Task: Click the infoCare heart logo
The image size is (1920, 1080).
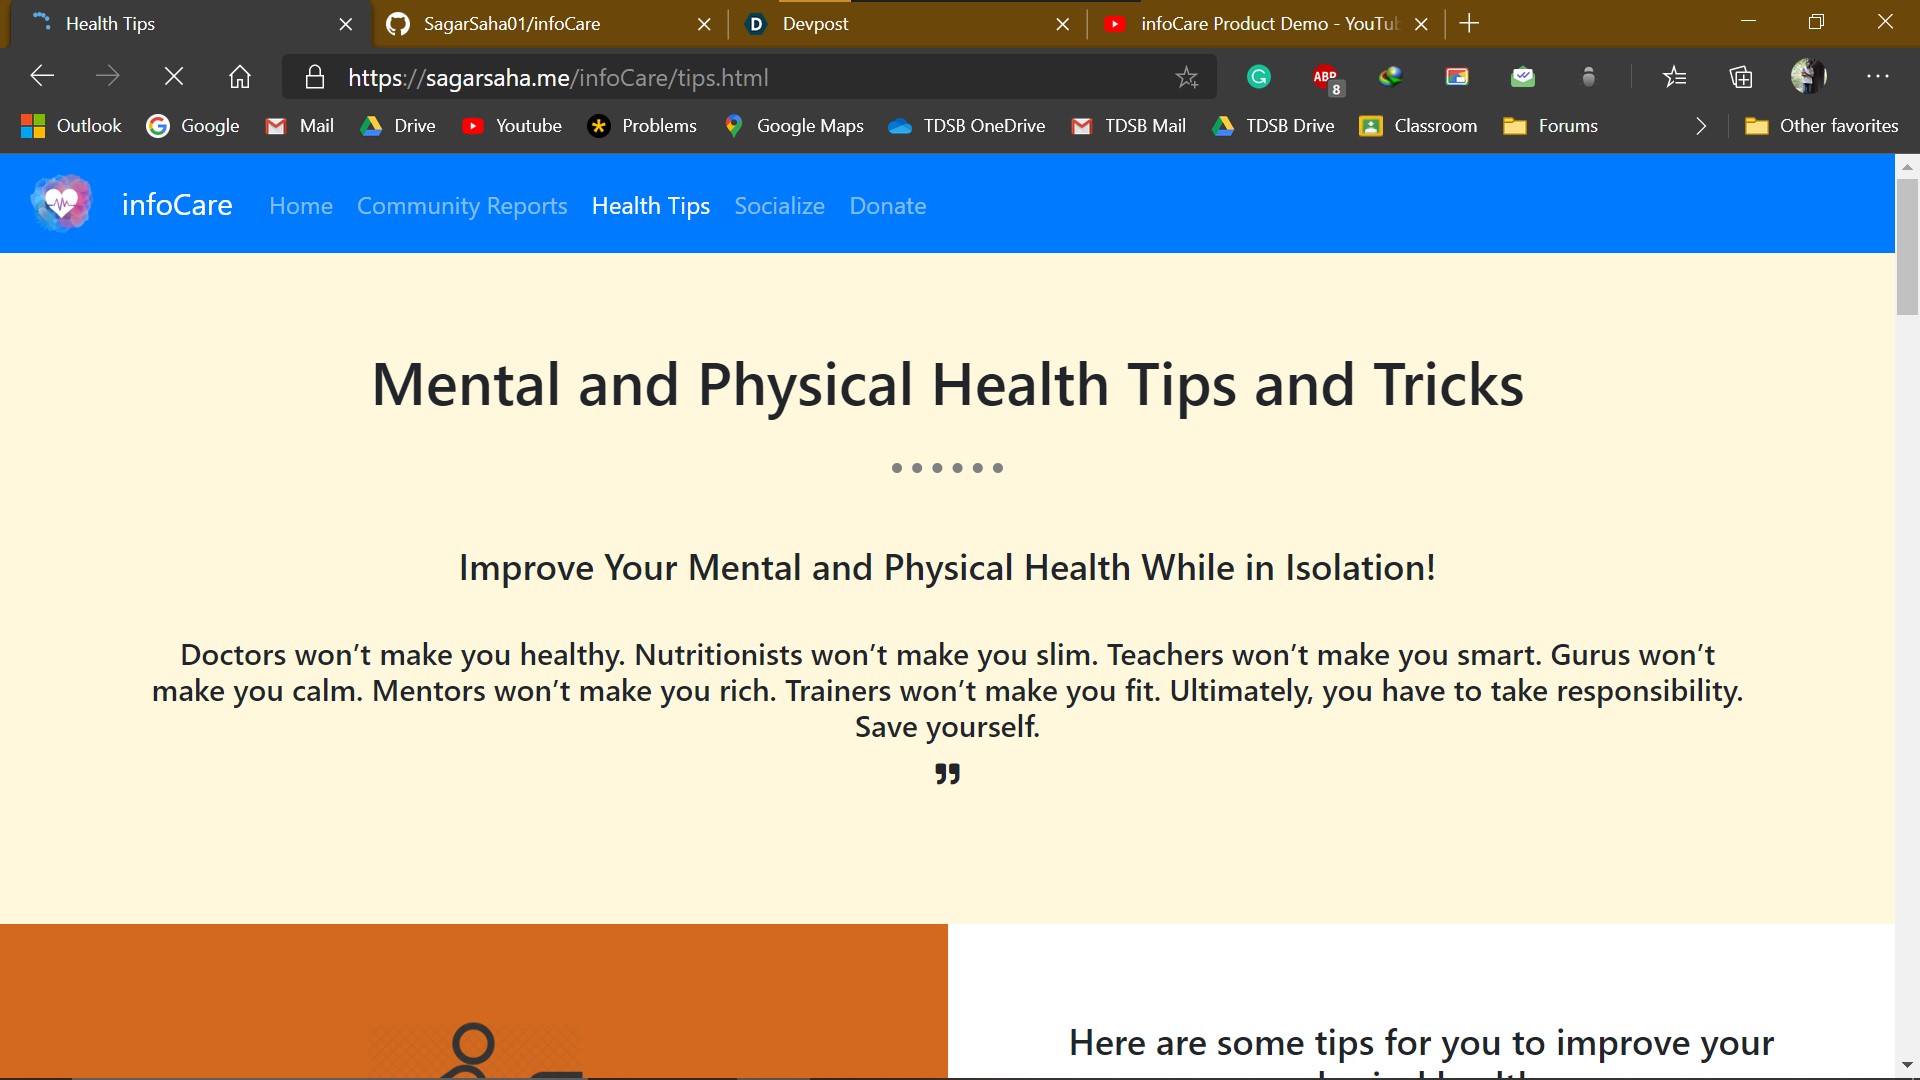Action: point(62,204)
